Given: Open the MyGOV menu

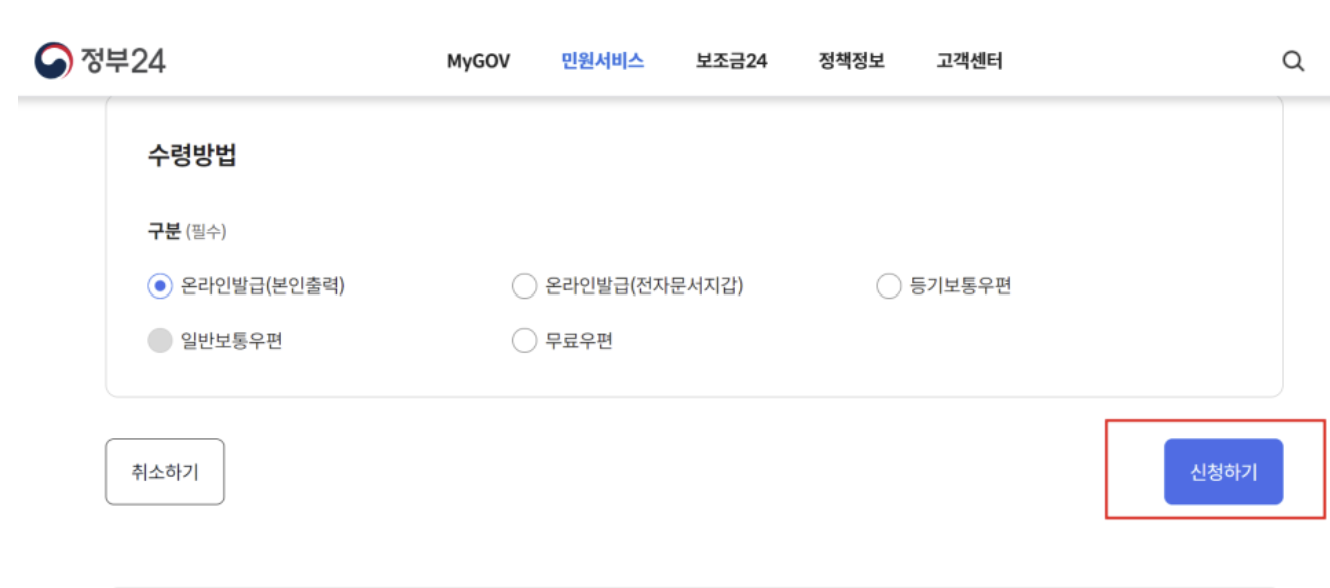Looking at the screenshot, I should click(478, 61).
